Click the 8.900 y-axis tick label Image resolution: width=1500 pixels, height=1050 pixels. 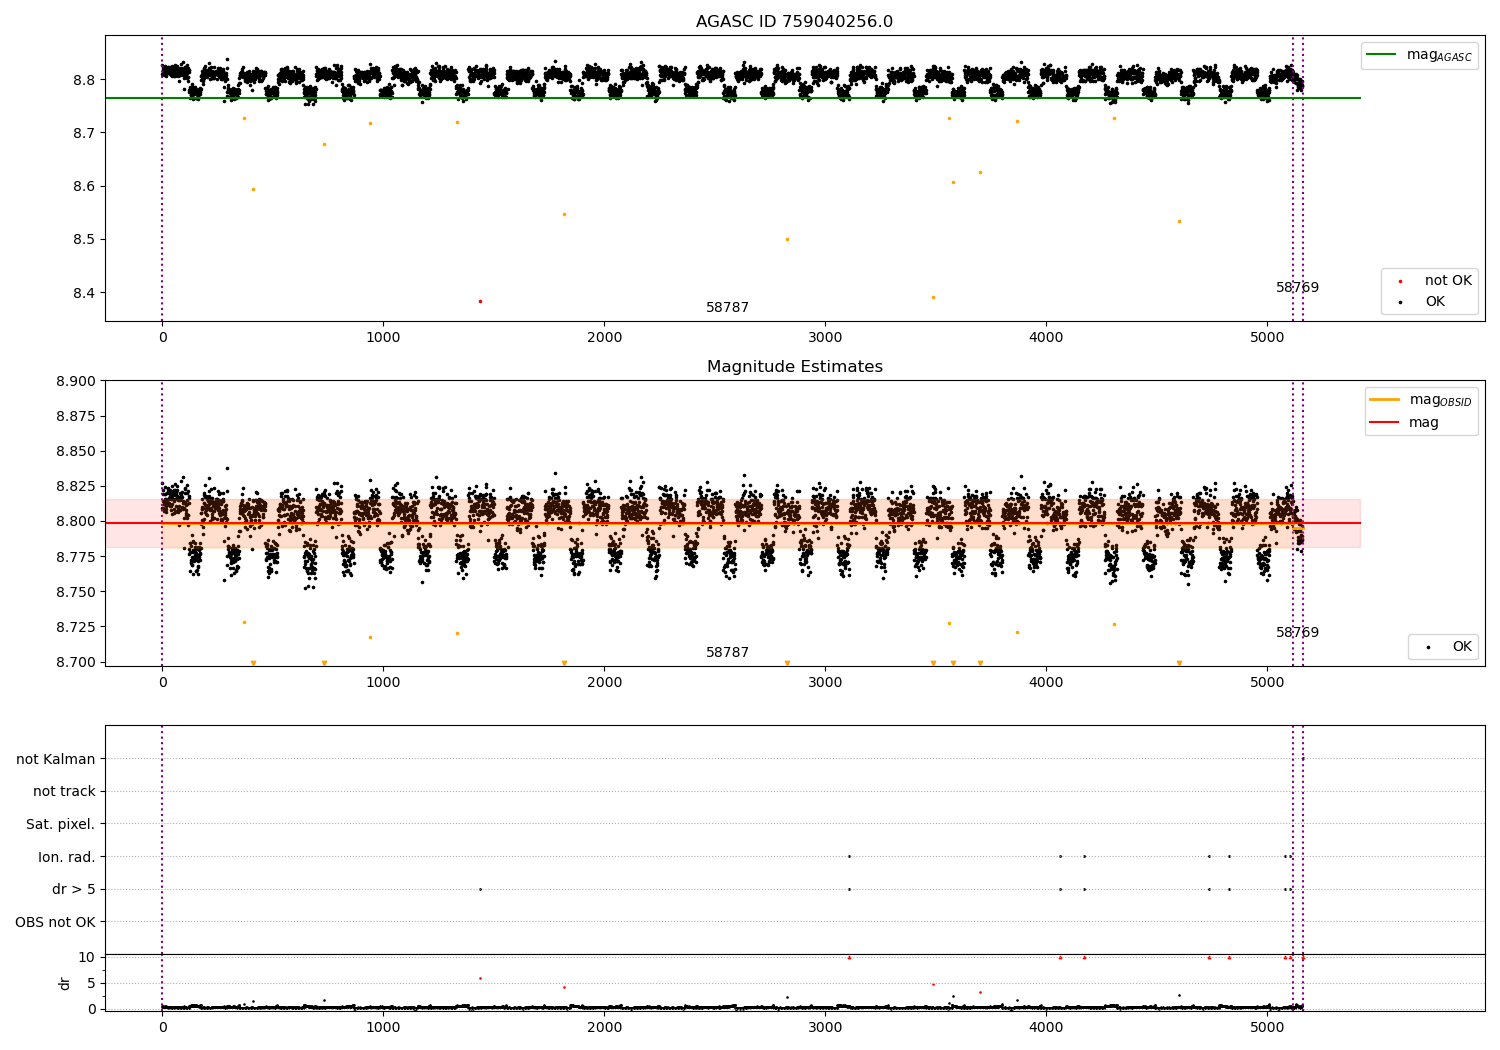[x=77, y=381]
